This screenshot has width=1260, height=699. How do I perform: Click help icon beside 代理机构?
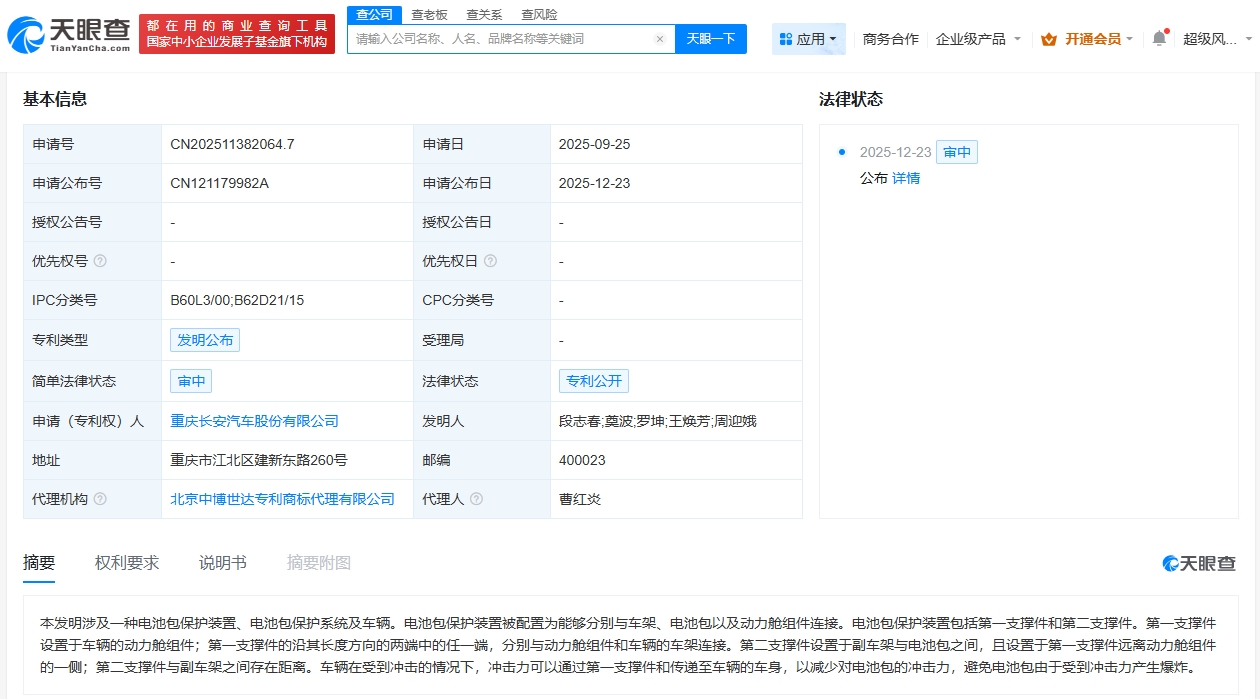100,499
